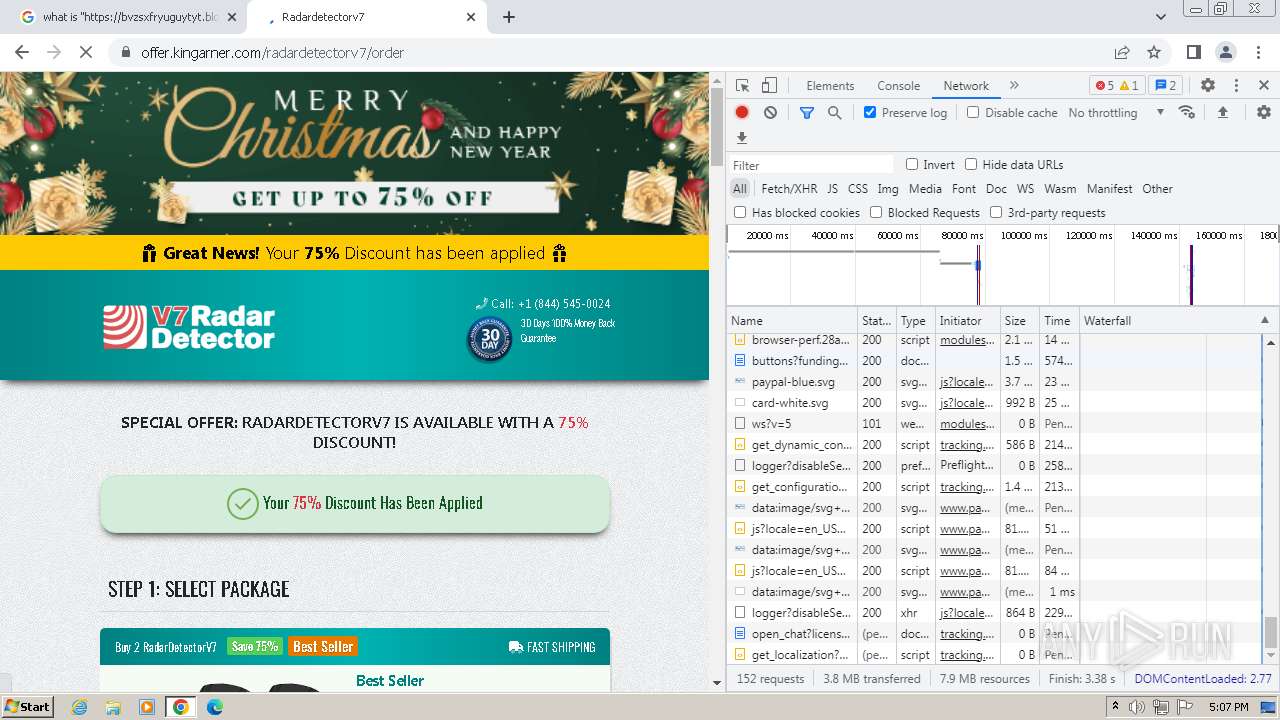Click the address bar URL
The height and width of the screenshot is (720, 1280).
273,52
